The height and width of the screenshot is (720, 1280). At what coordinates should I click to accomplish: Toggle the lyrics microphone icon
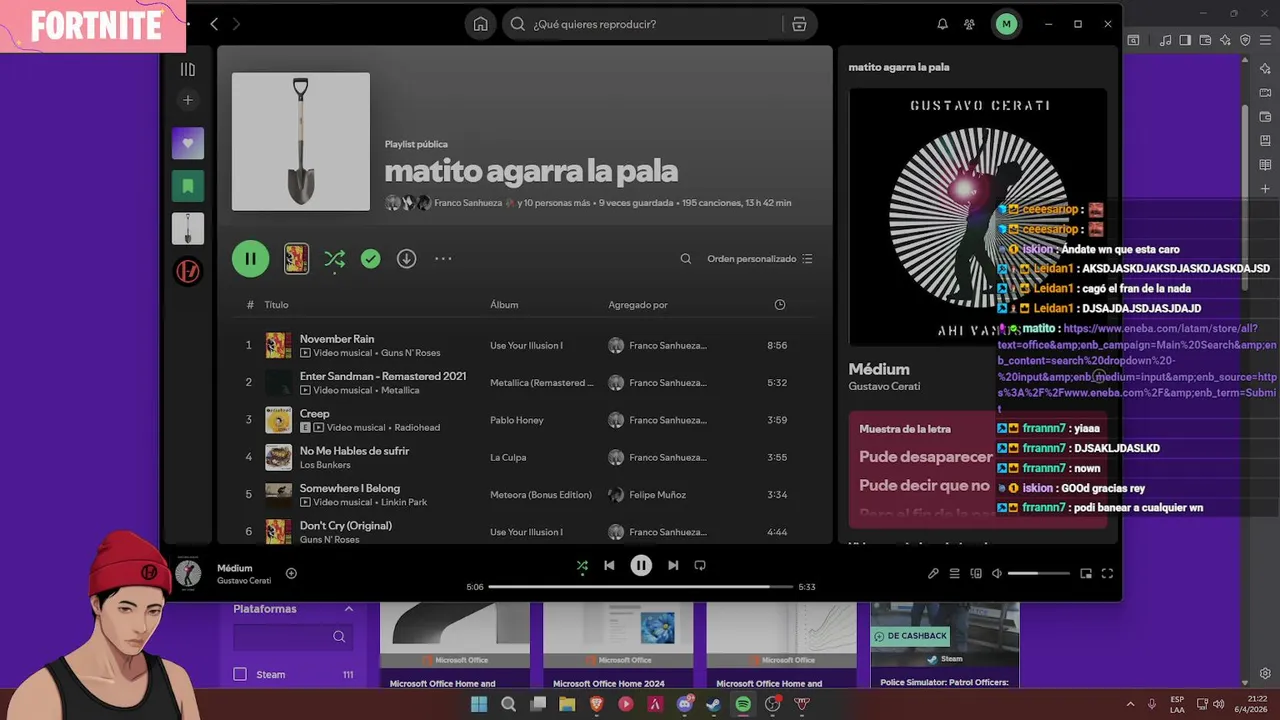[933, 574]
